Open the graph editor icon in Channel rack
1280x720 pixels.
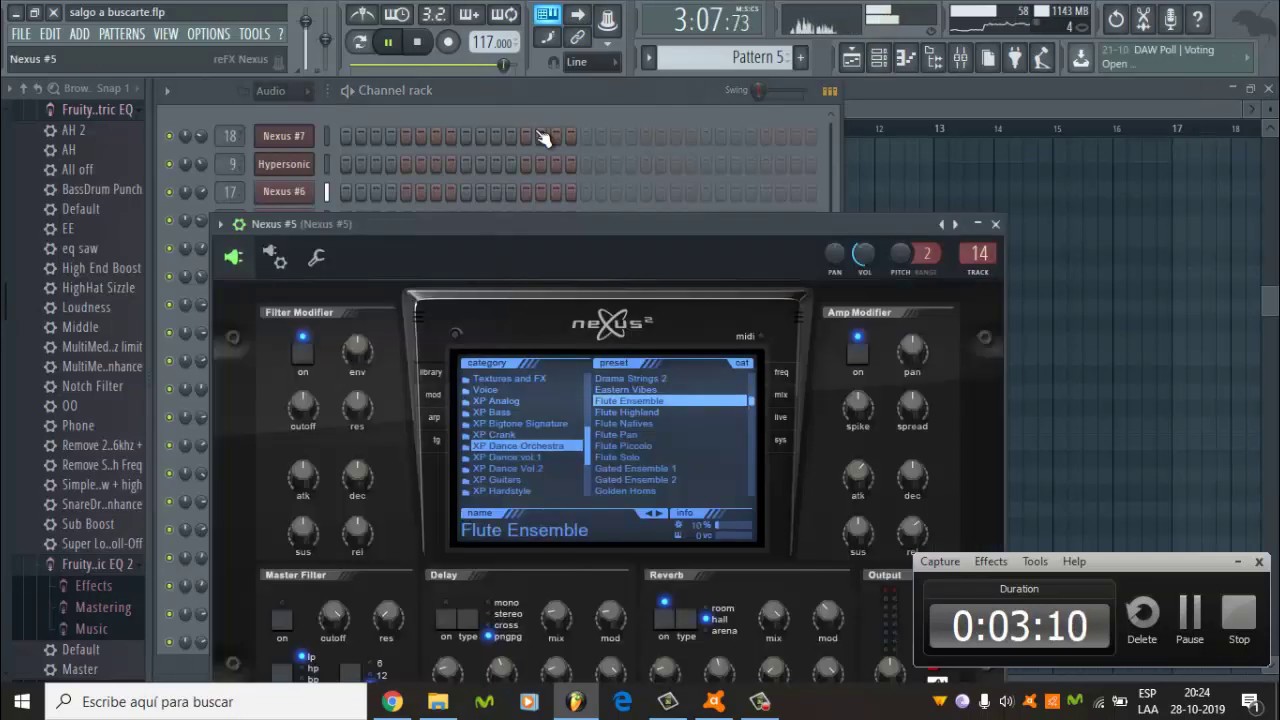pos(829,90)
